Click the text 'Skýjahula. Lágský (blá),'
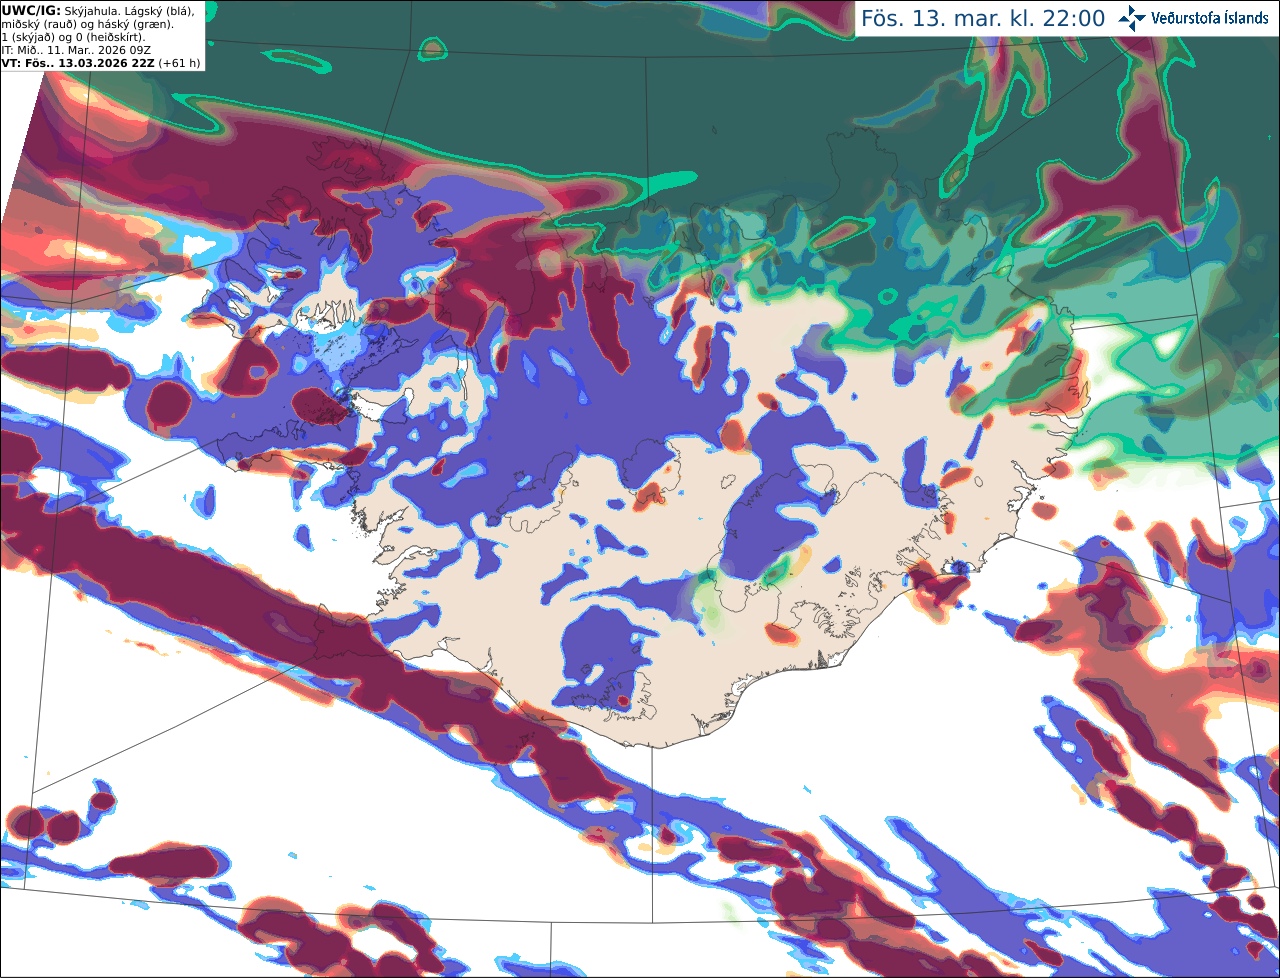Viewport: 1280px width, 978px height. [x=129, y=10]
